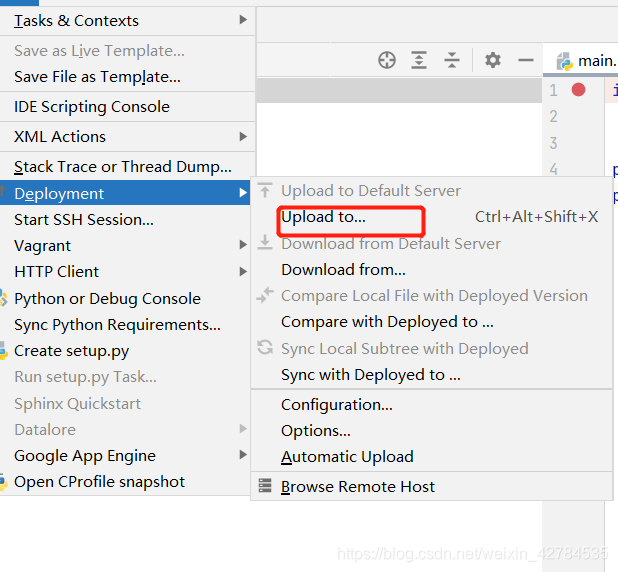The height and width of the screenshot is (572, 618).
Task: Choose Sync with Deployed to ...
Action: pyautogui.click(x=432, y=375)
